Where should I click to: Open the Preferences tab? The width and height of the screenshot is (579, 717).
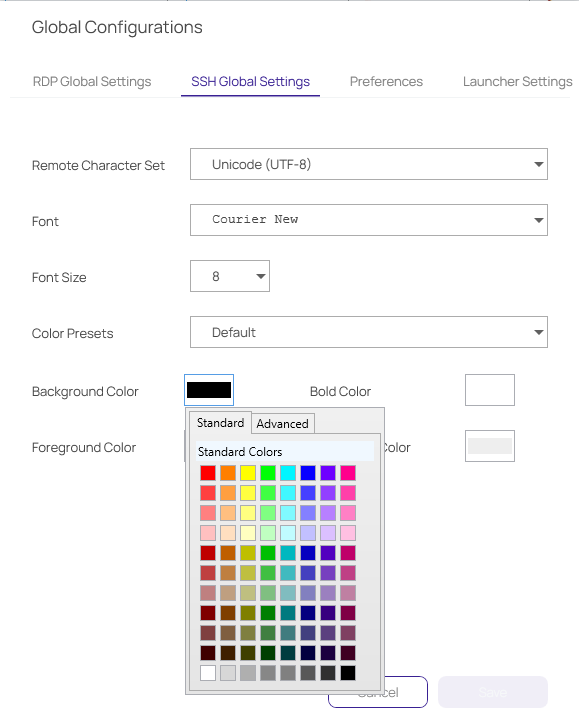click(386, 81)
